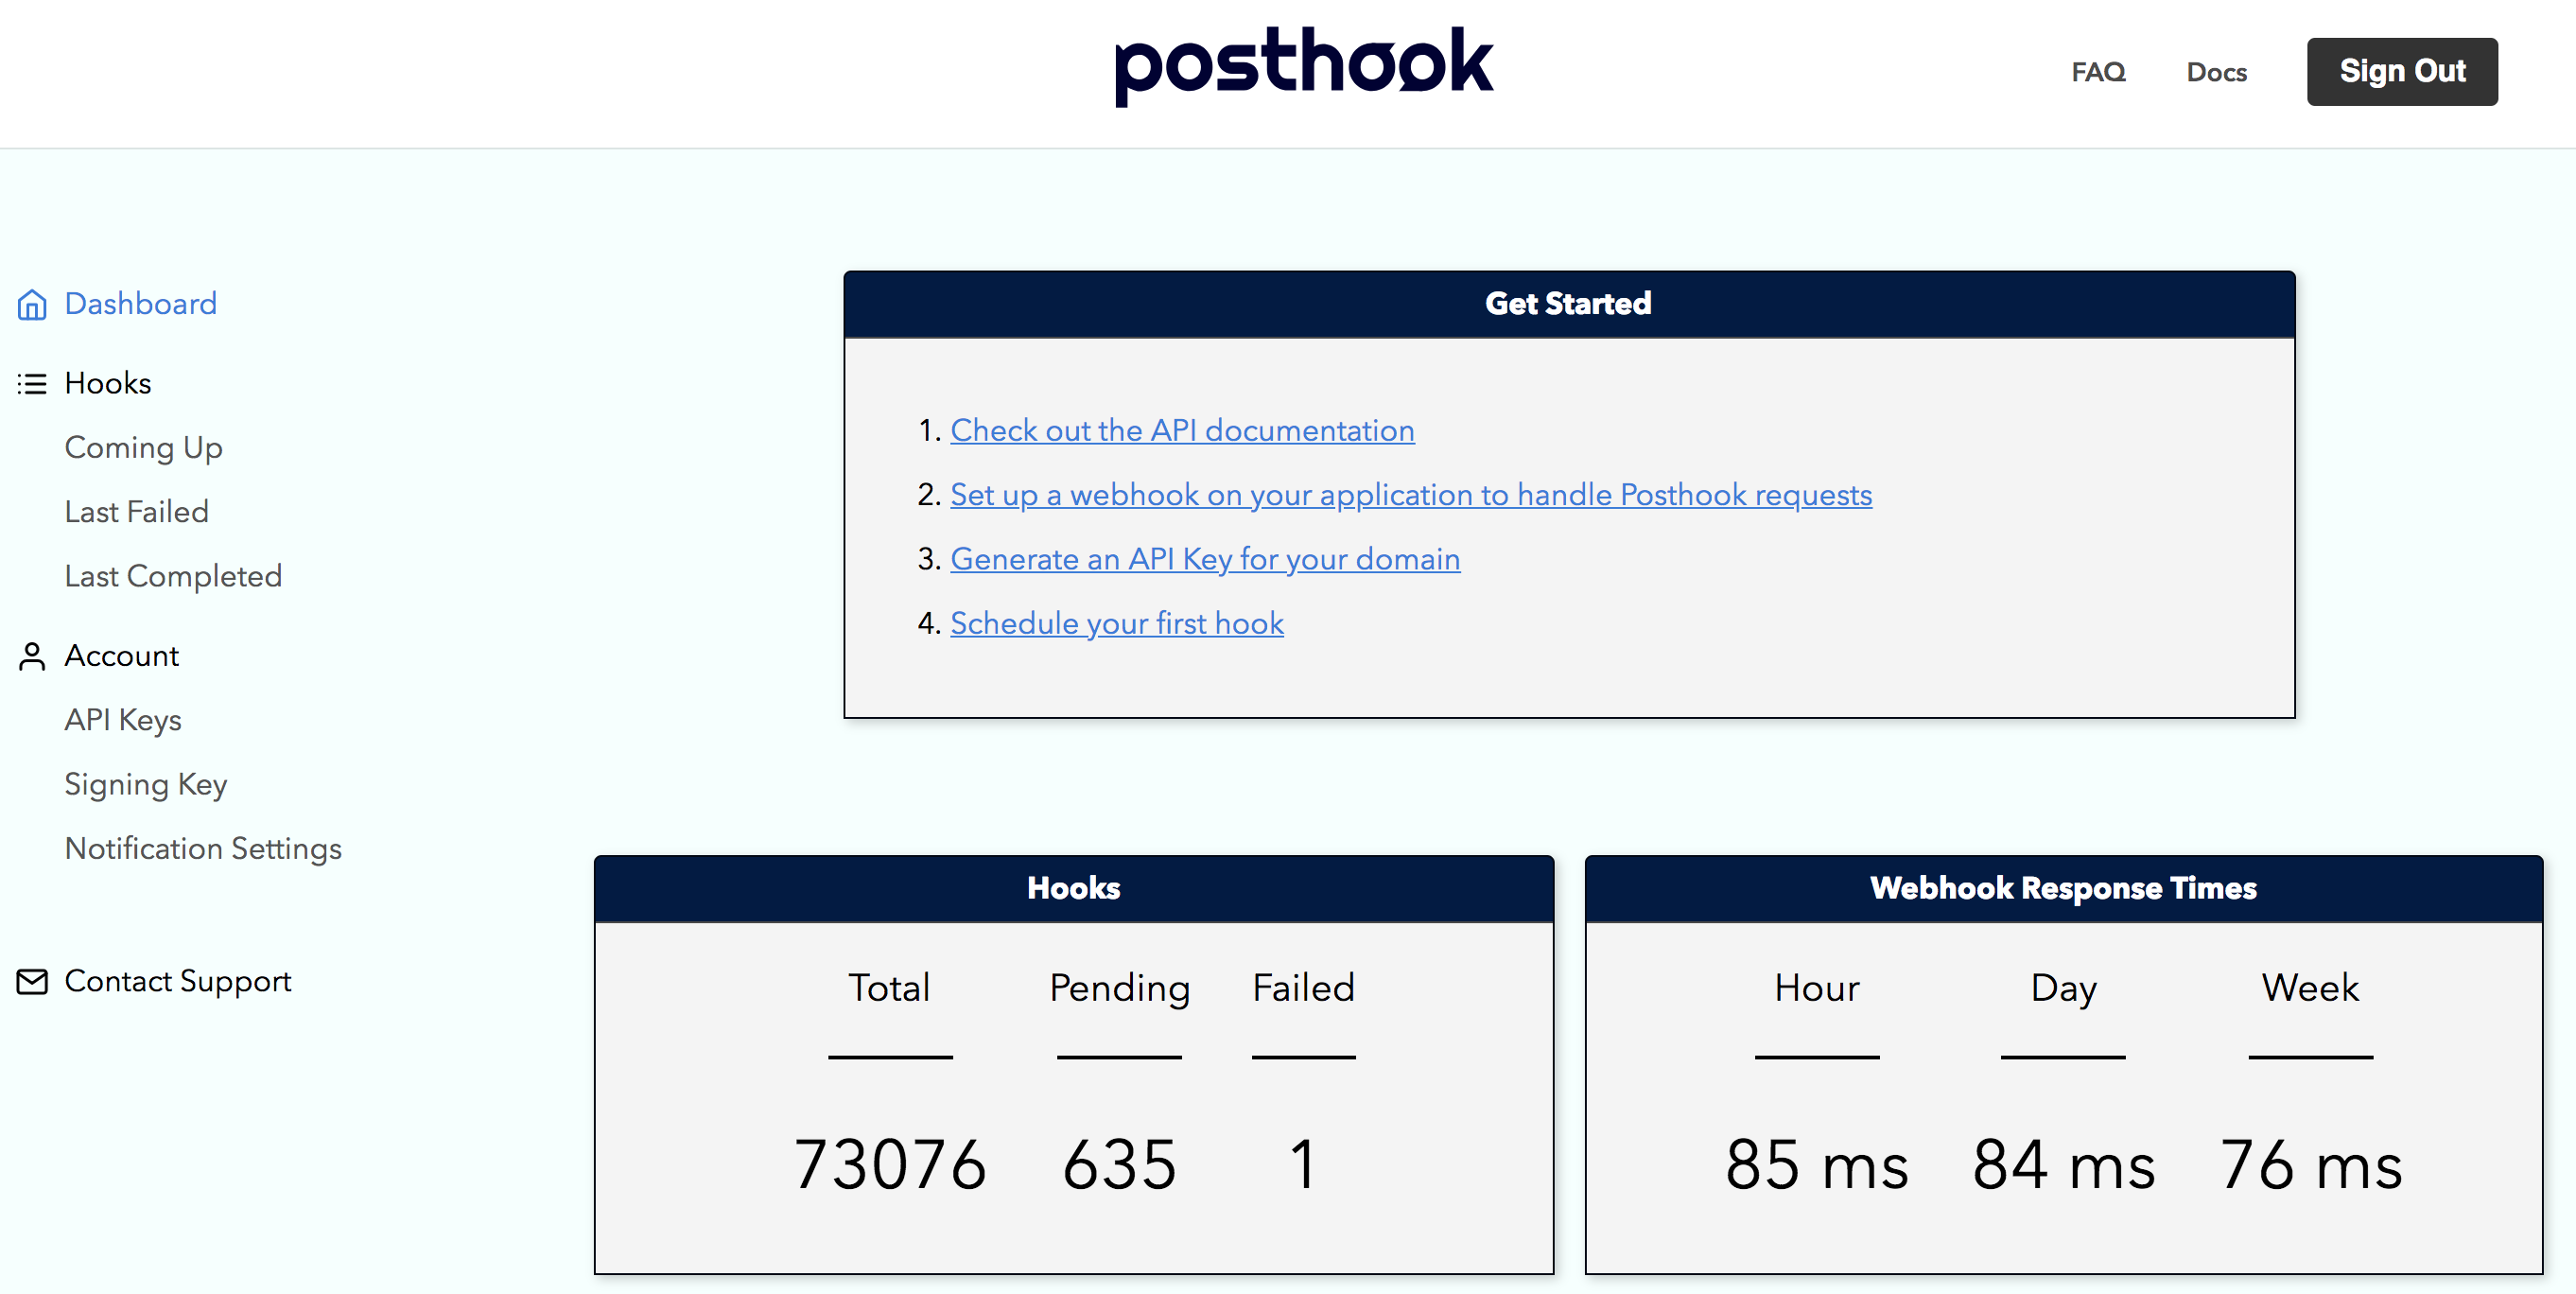Click the Pending hooks count 635
The image size is (2576, 1294).
[x=1118, y=1164]
